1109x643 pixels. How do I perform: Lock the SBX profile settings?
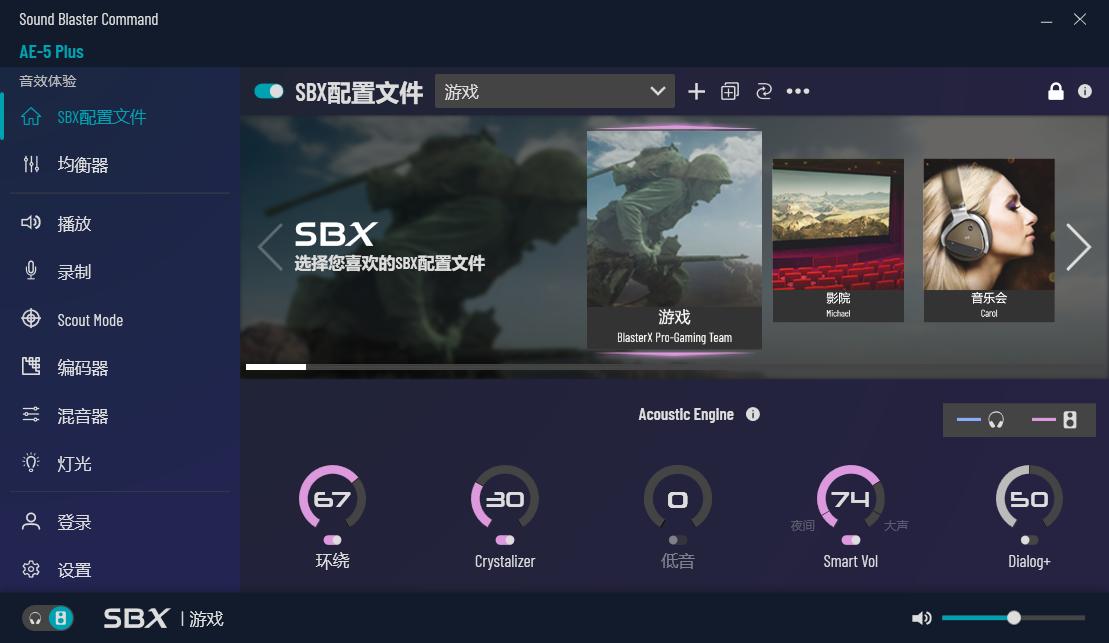coord(1056,91)
